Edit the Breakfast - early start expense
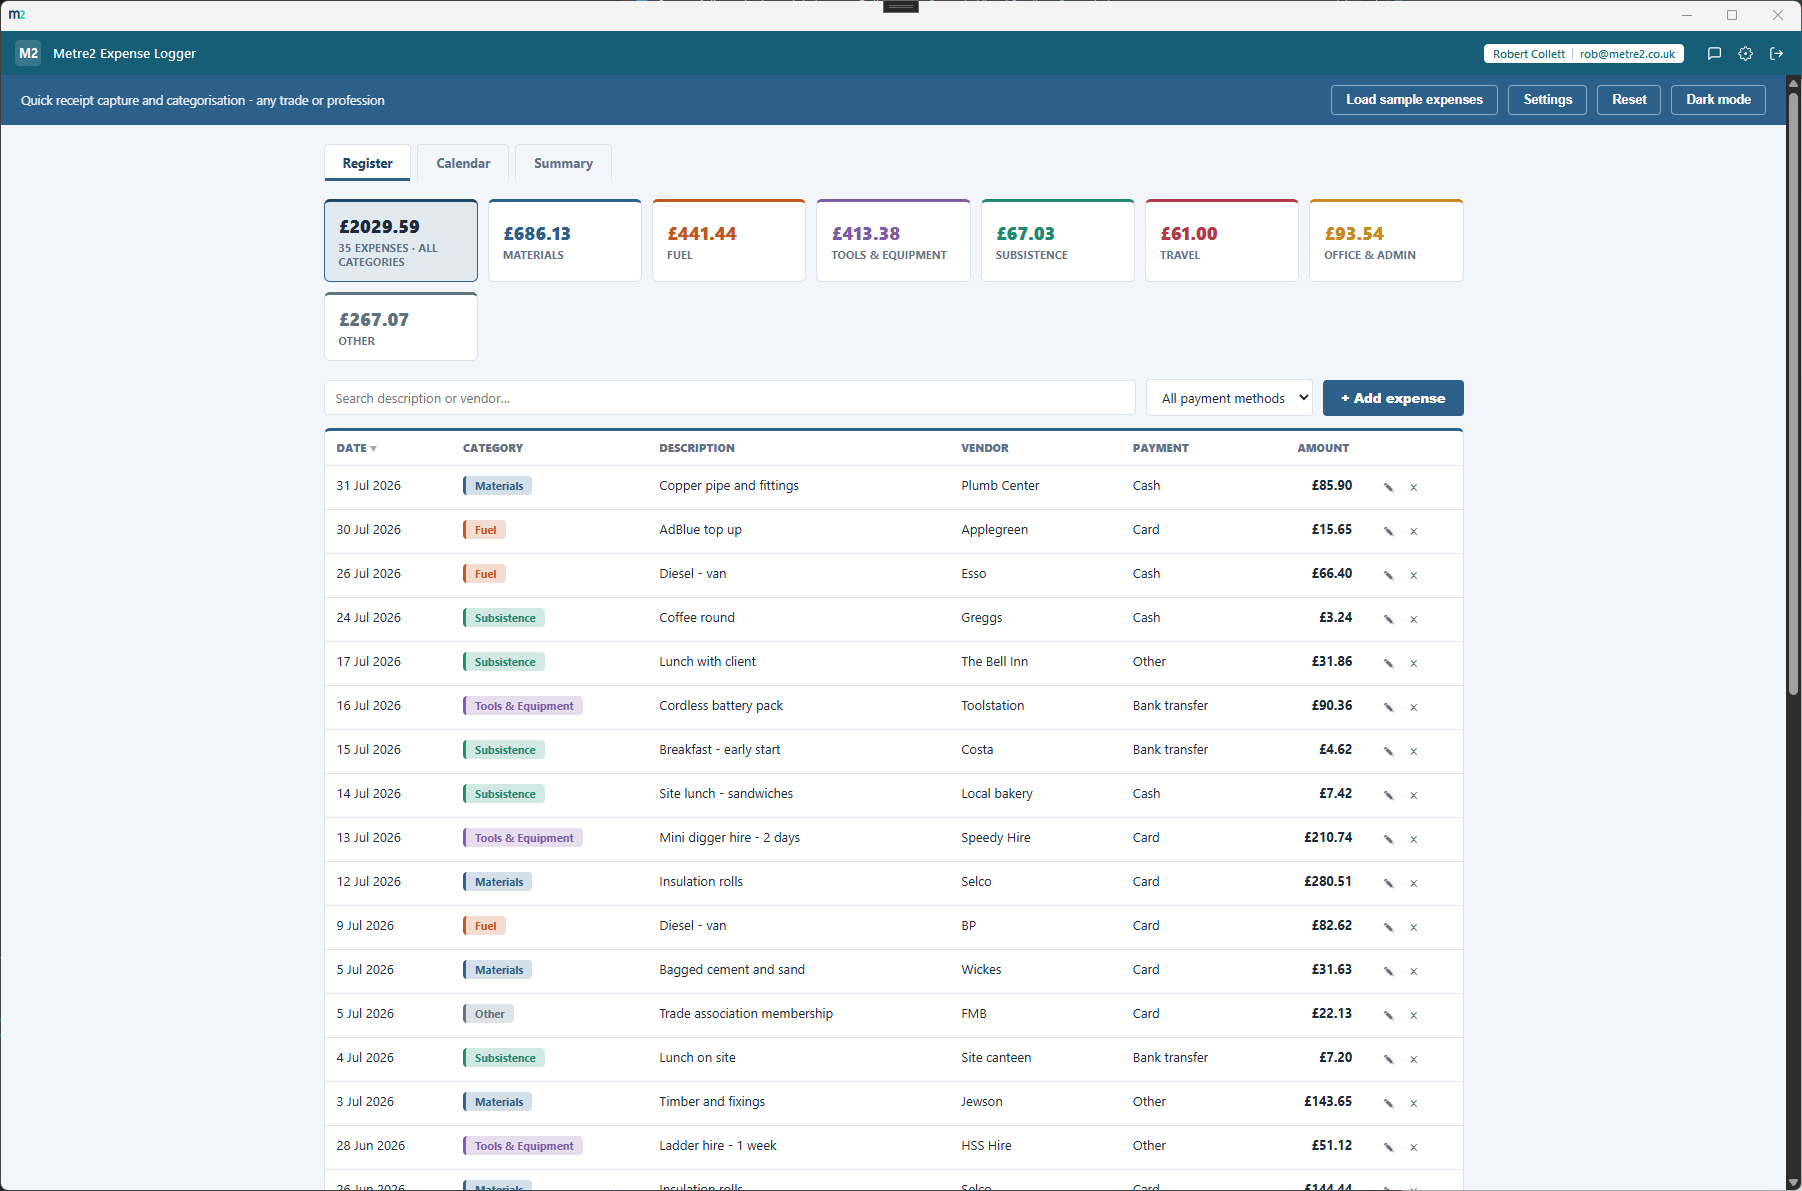The width and height of the screenshot is (1802, 1191). click(1388, 751)
